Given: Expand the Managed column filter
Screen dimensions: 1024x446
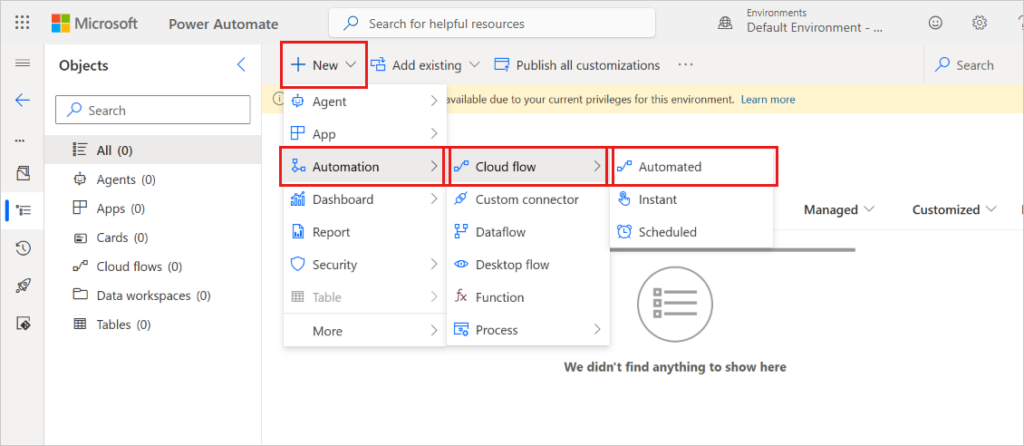Looking at the screenshot, I should point(839,210).
